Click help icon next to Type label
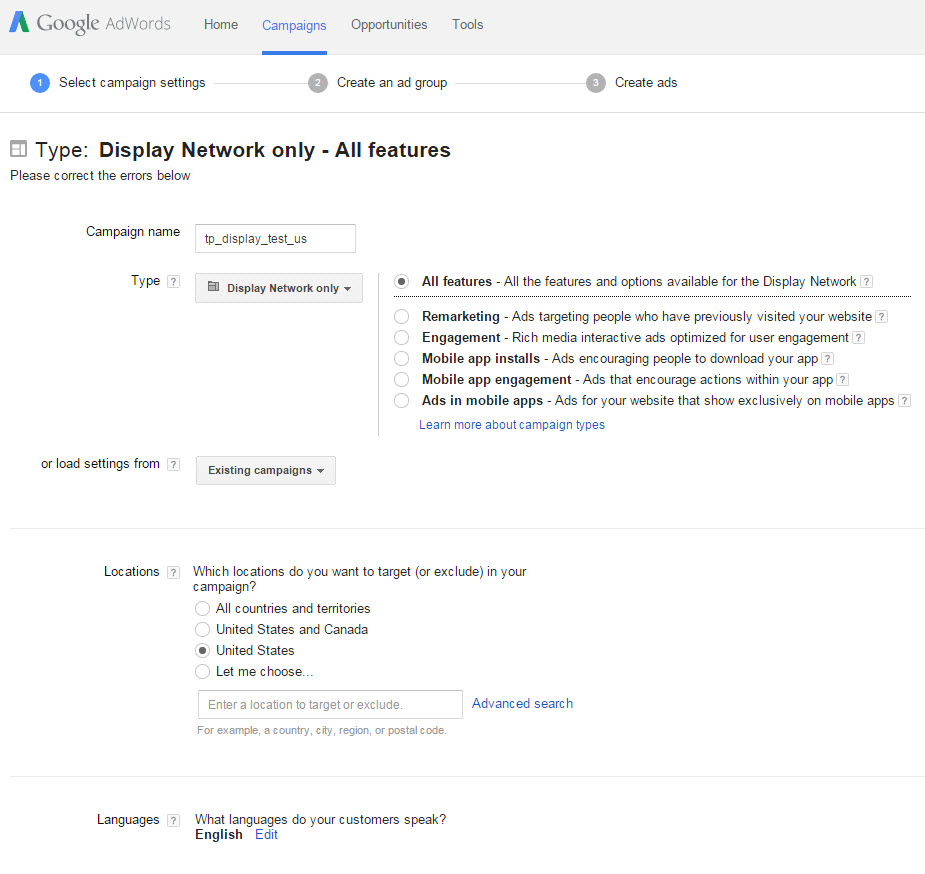925x874 pixels. (174, 282)
